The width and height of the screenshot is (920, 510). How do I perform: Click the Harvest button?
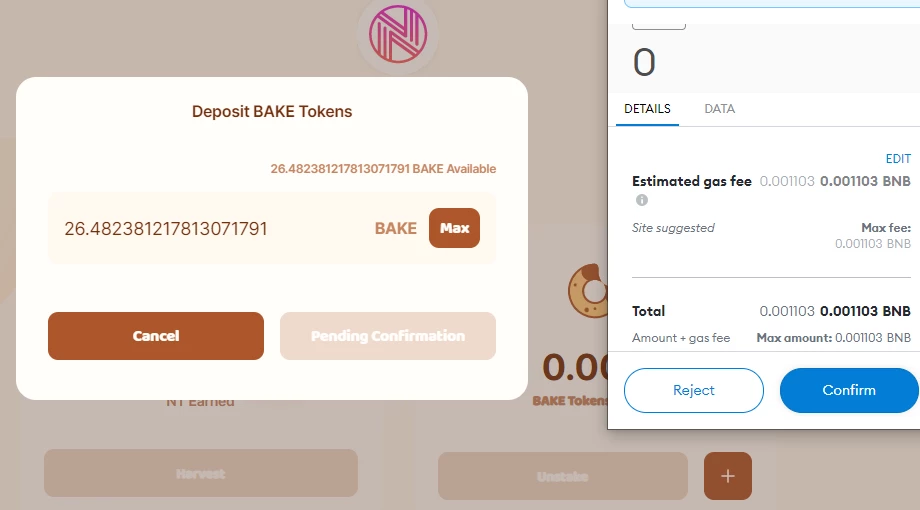point(201,474)
